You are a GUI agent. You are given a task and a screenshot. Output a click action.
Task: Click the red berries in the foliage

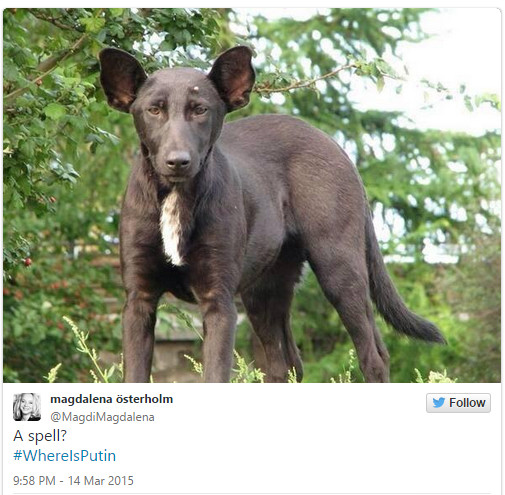tap(28, 262)
